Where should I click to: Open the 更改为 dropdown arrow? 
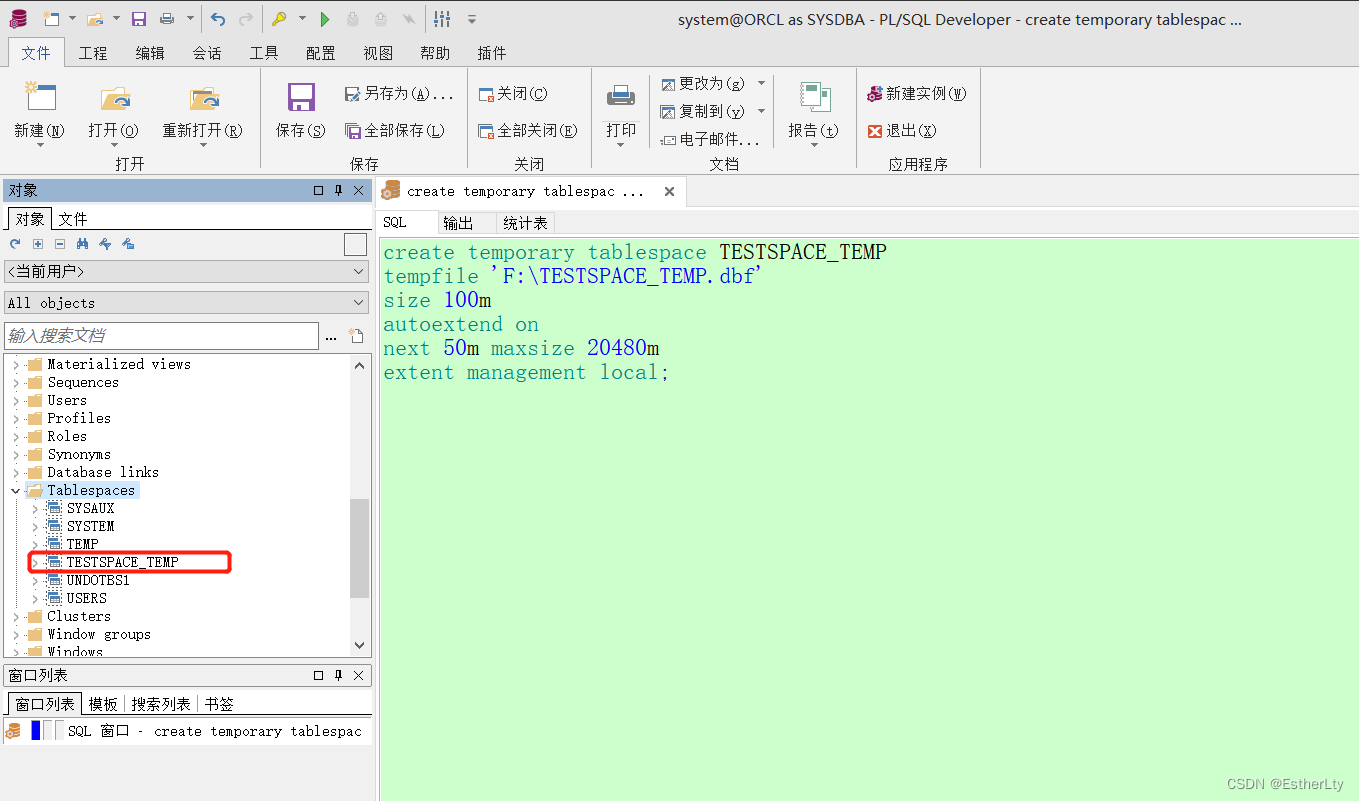(761, 83)
